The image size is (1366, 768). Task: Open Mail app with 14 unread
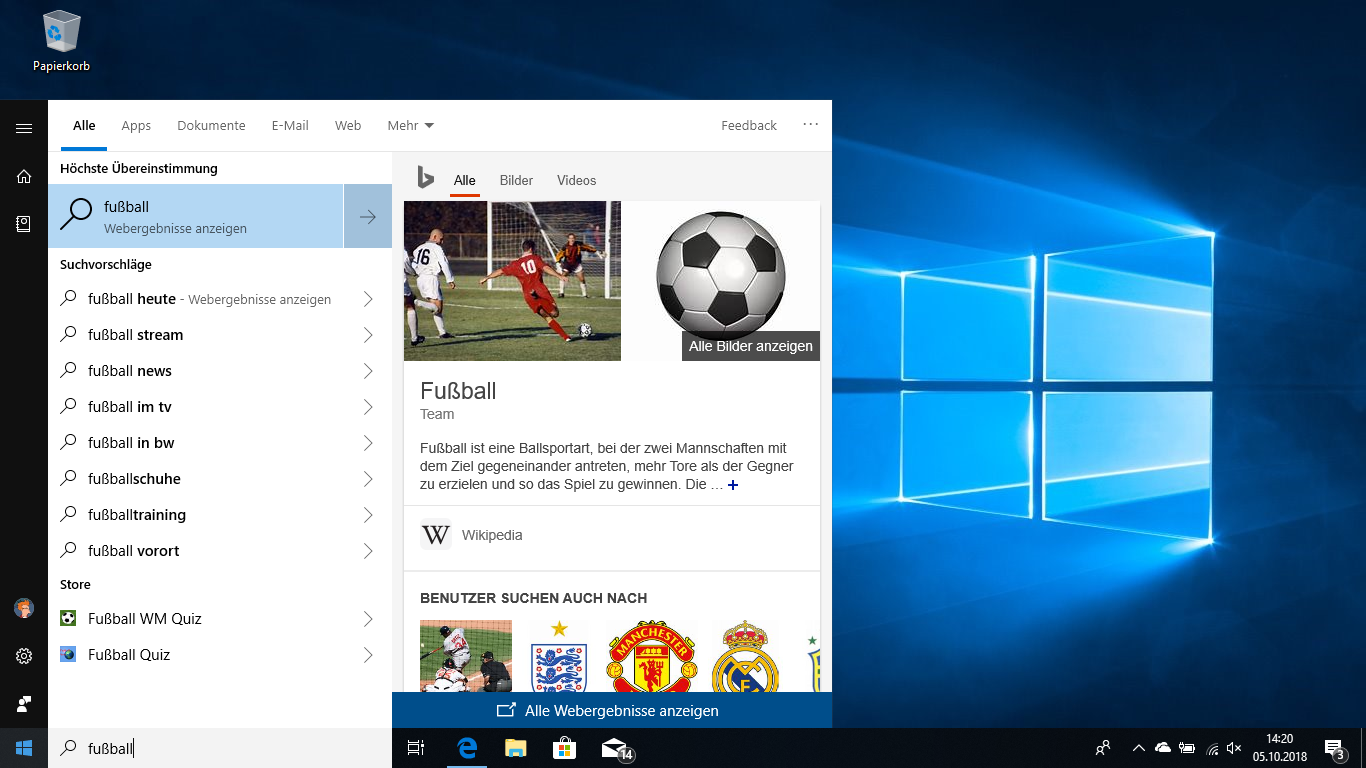click(615, 748)
